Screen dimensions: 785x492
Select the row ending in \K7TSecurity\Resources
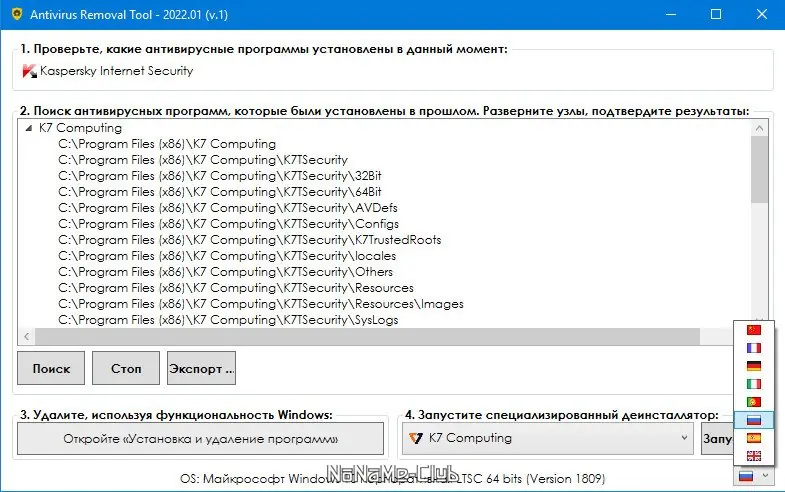[x=236, y=288]
